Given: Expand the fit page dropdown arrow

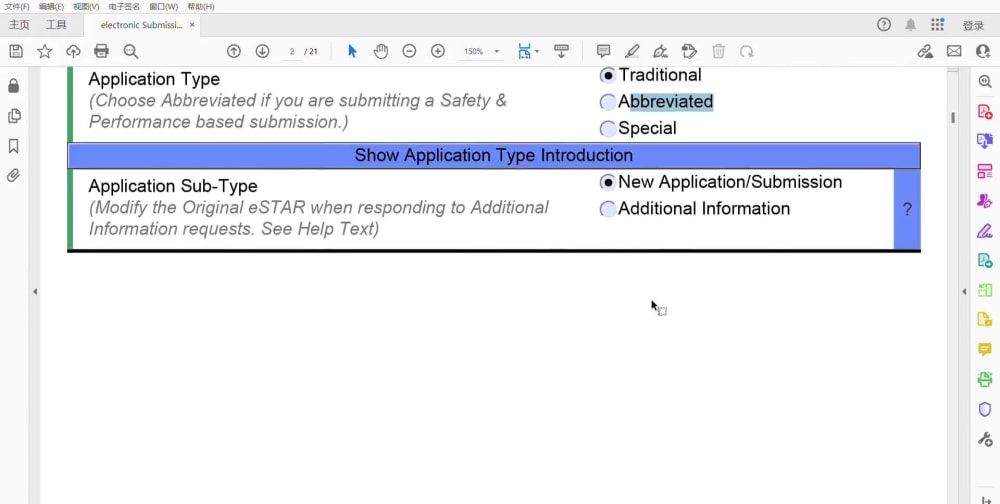Looking at the screenshot, I should pos(538,51).
